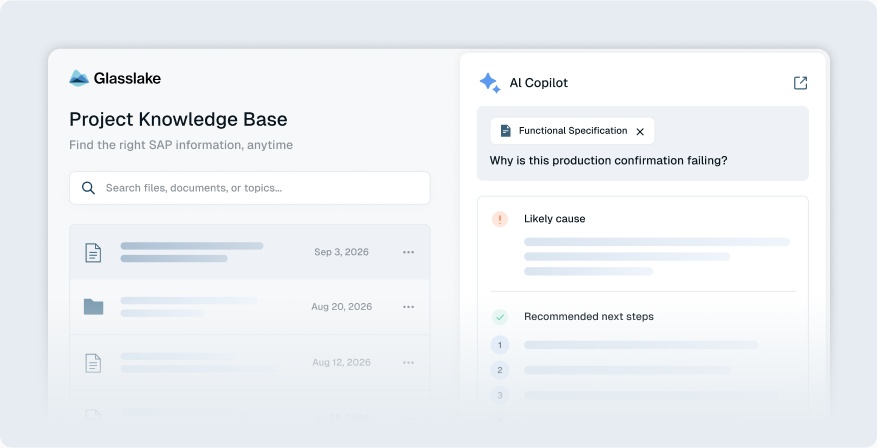
Task: Click the Recommended next steps checkmark icon
Action: 499,317
